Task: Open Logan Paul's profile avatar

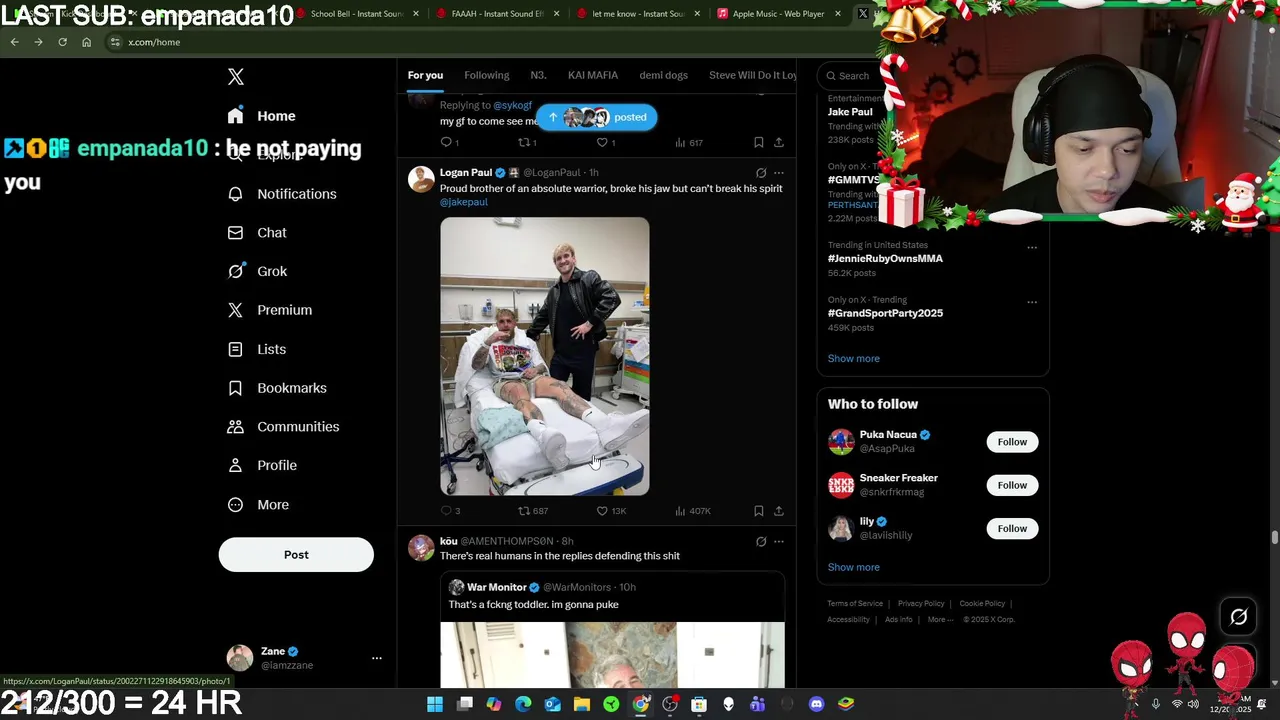Action: [421, 179]
